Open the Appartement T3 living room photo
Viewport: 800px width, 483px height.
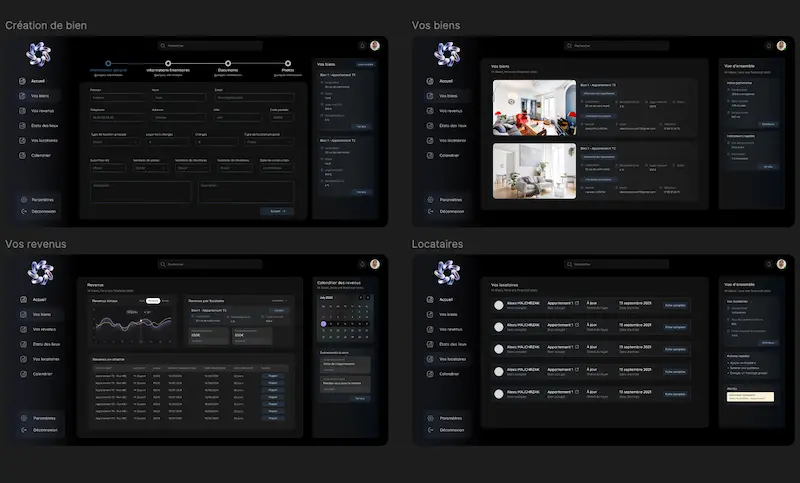tap(534, 108)
